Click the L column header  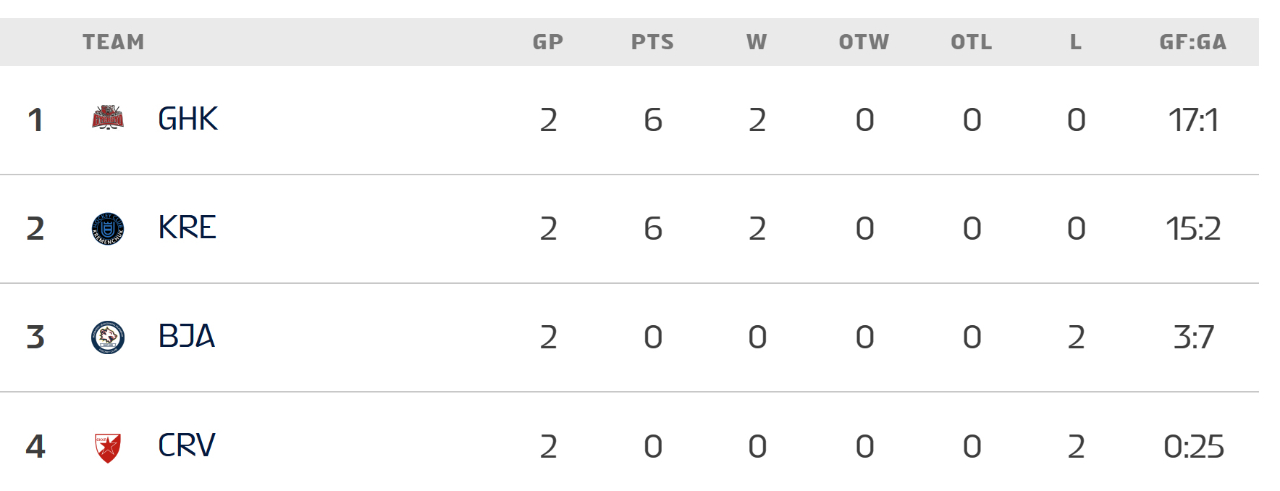point(1076,42)
